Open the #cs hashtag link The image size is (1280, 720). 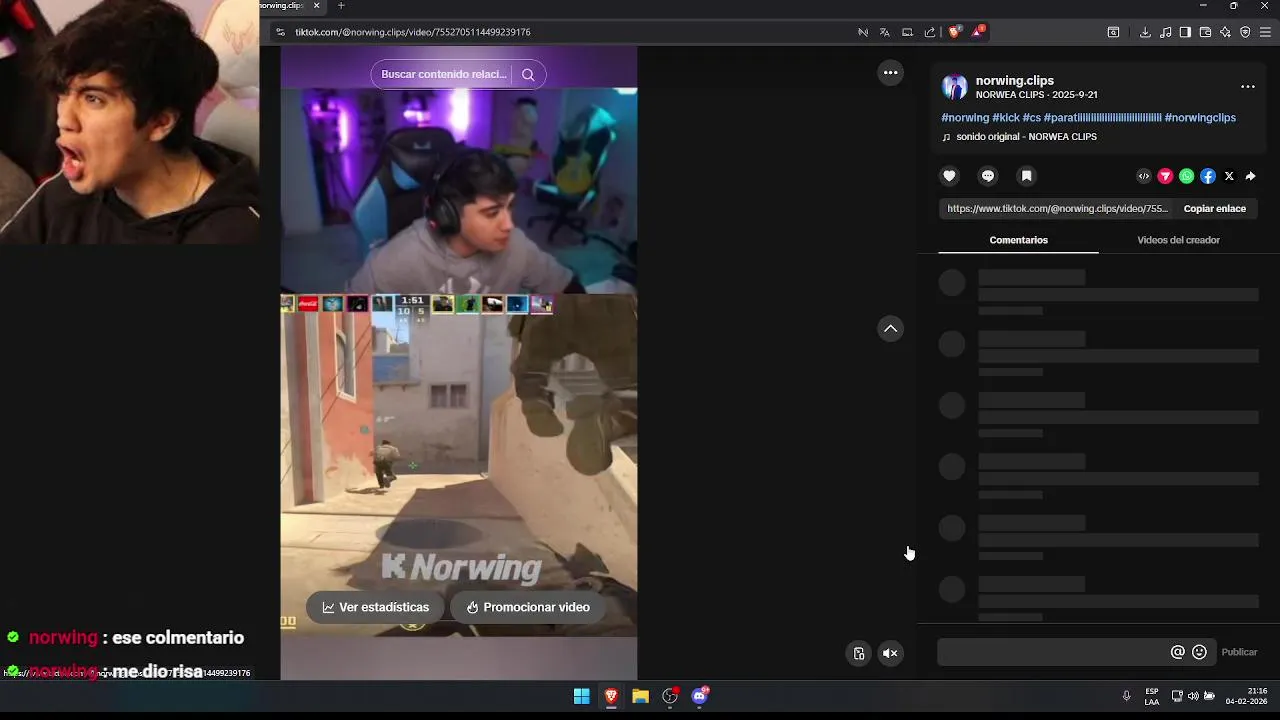pos(1031,117)
